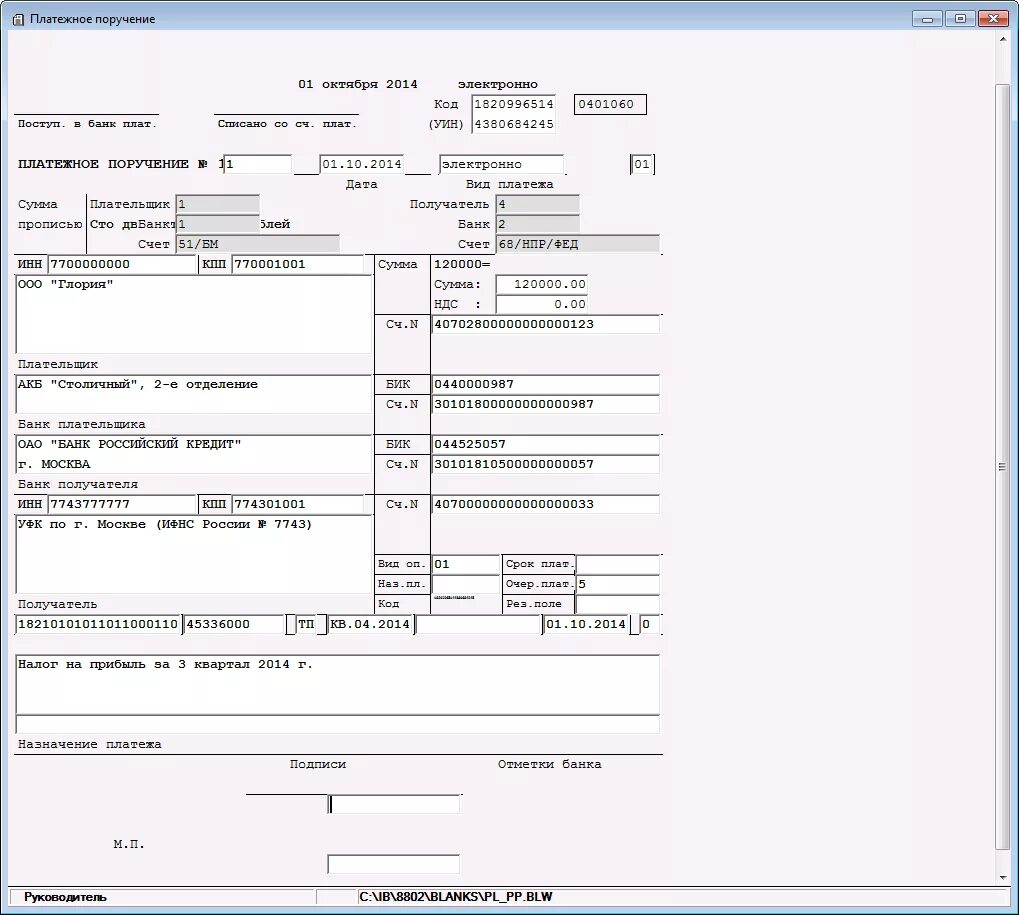The image size is (1019, 915).
Task: Click the Получатель code field with 4
Action: pyautogui.click(x=537, y=204)
